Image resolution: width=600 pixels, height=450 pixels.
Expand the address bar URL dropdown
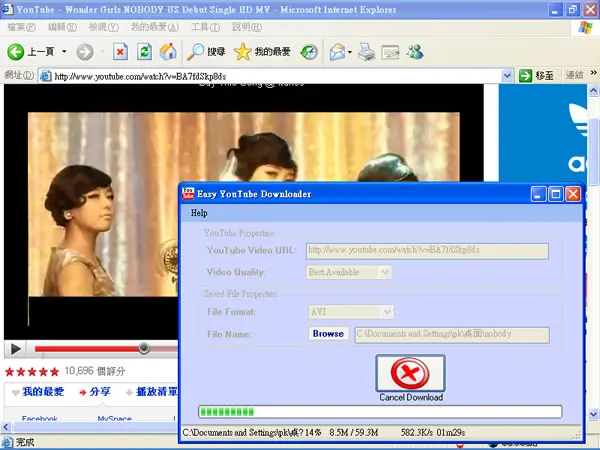click(x=507, y=76)
